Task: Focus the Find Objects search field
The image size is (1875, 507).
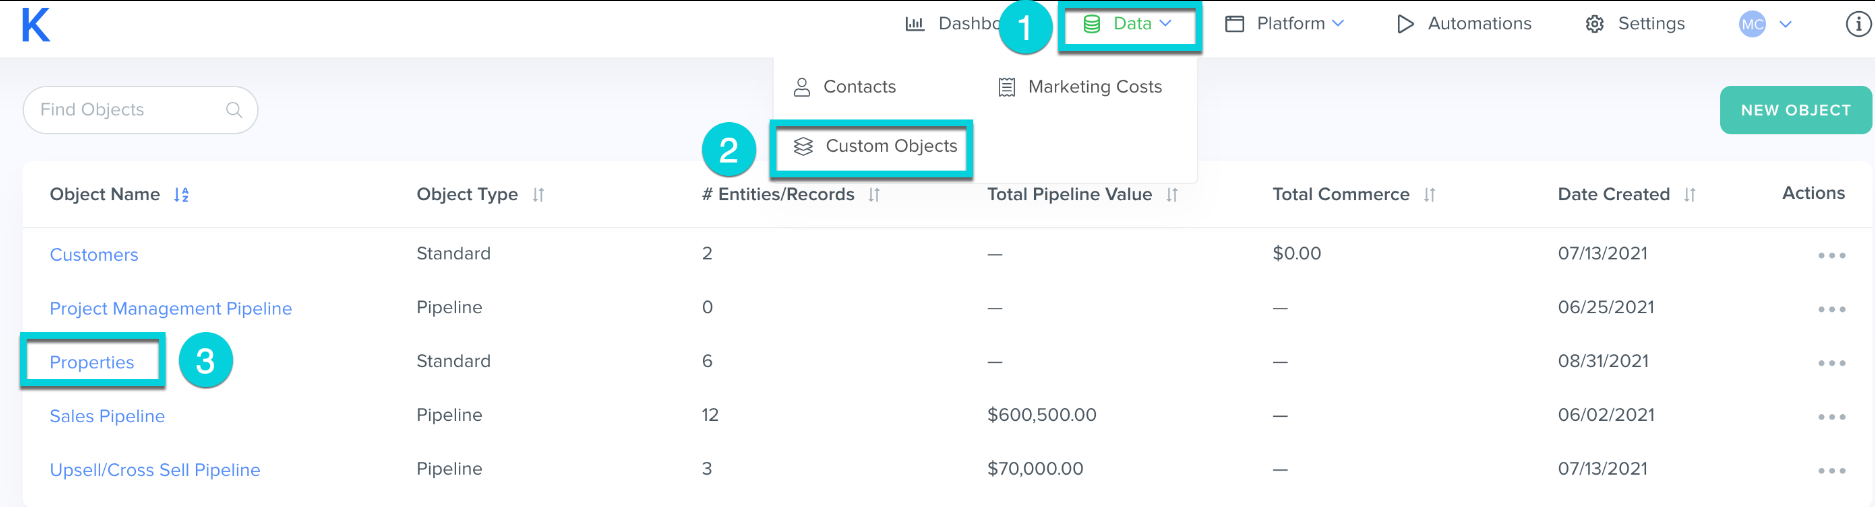Action: (x=140, y=110)
